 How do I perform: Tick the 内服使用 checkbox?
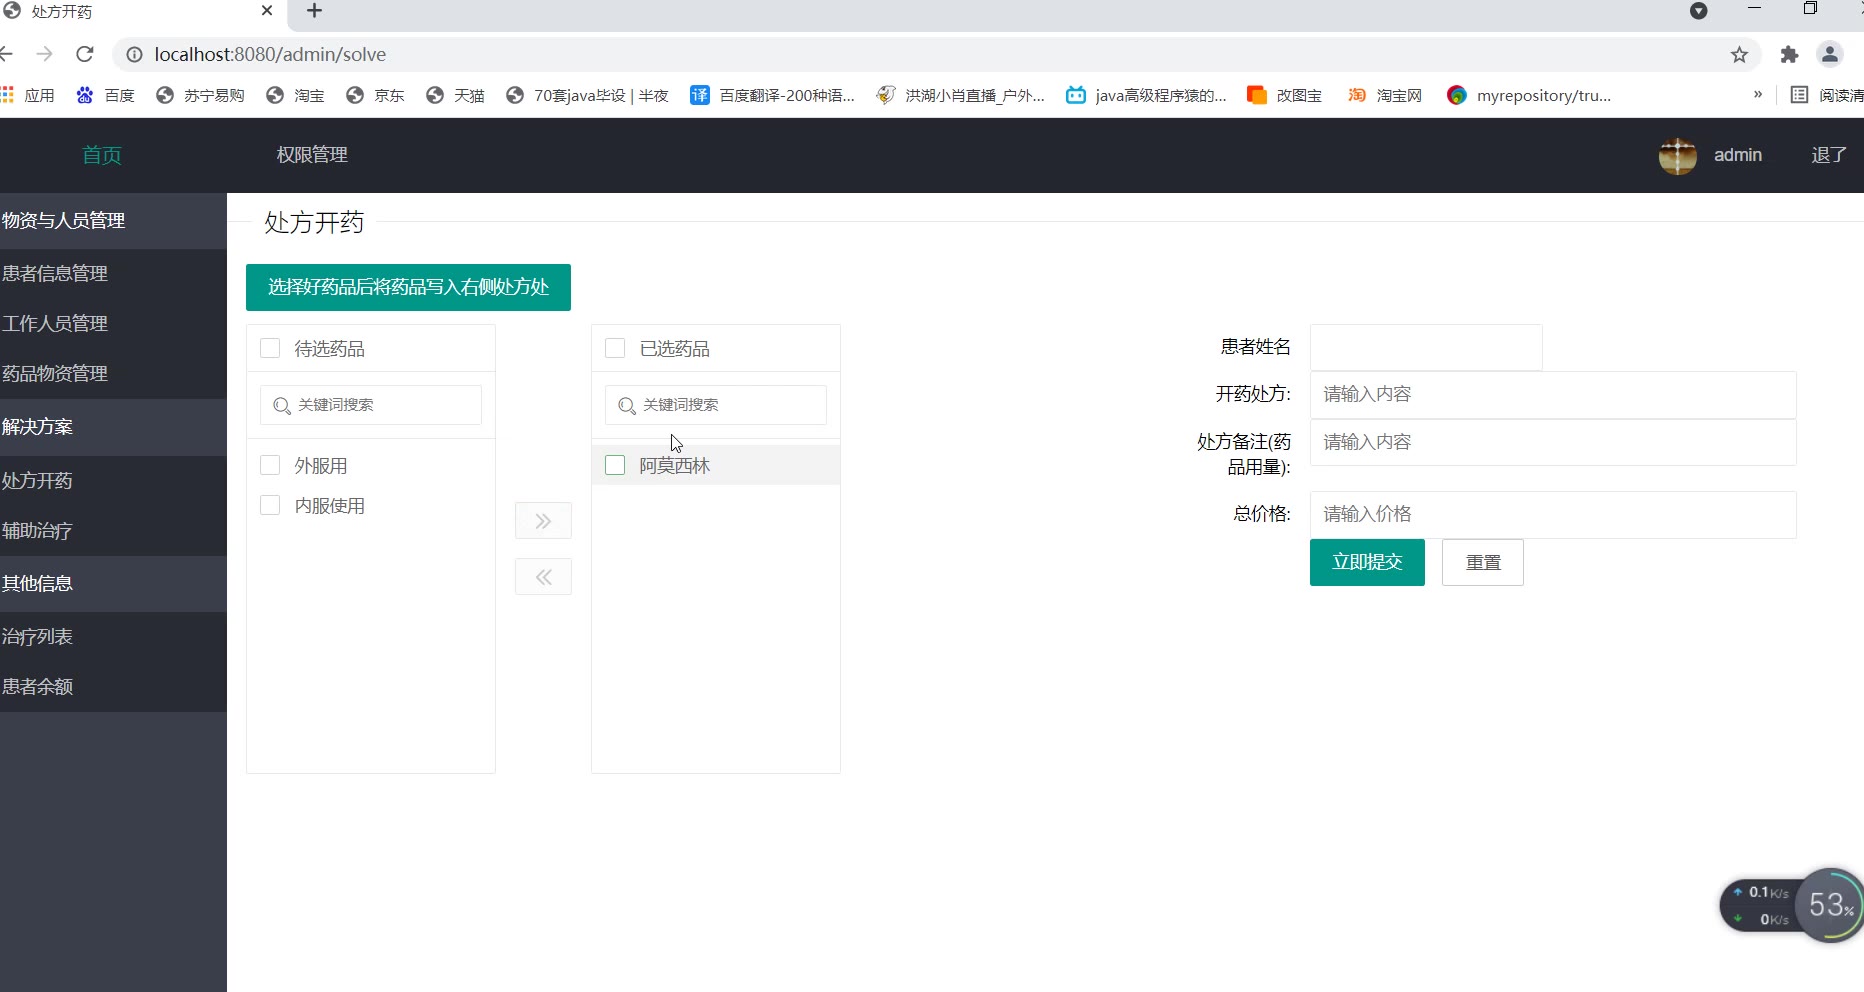270,505
